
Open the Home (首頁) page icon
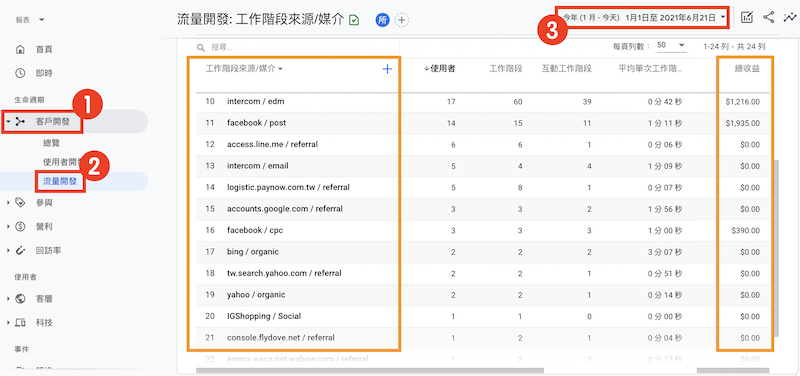coord(20,49)
